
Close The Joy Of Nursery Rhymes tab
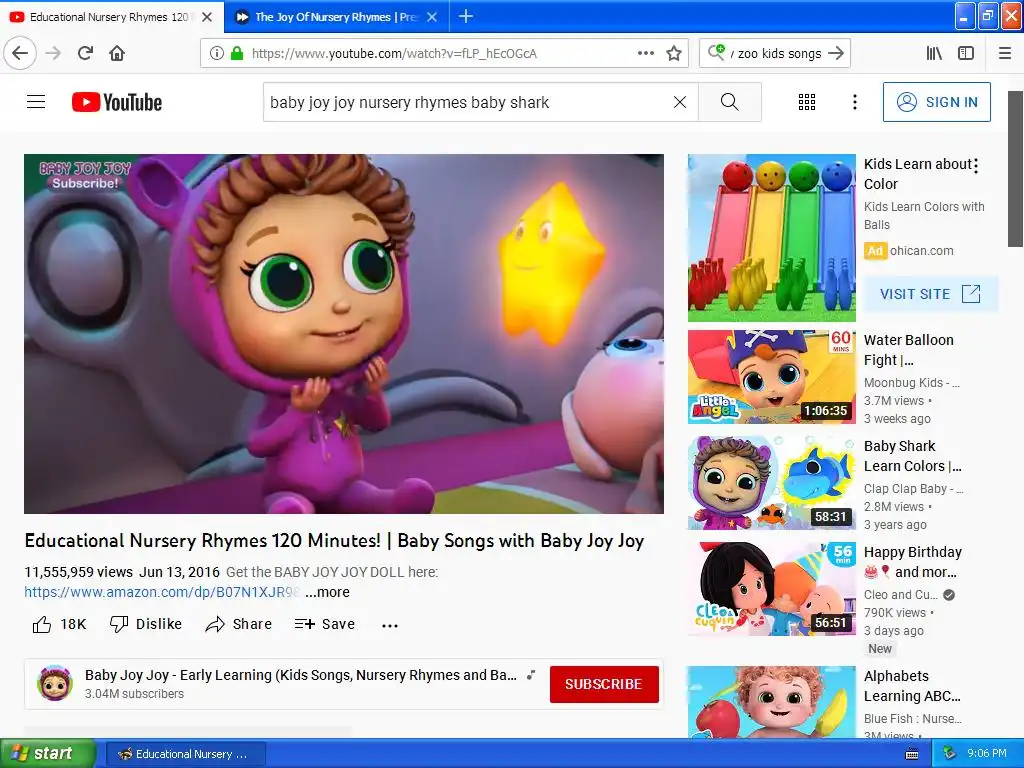432,17
